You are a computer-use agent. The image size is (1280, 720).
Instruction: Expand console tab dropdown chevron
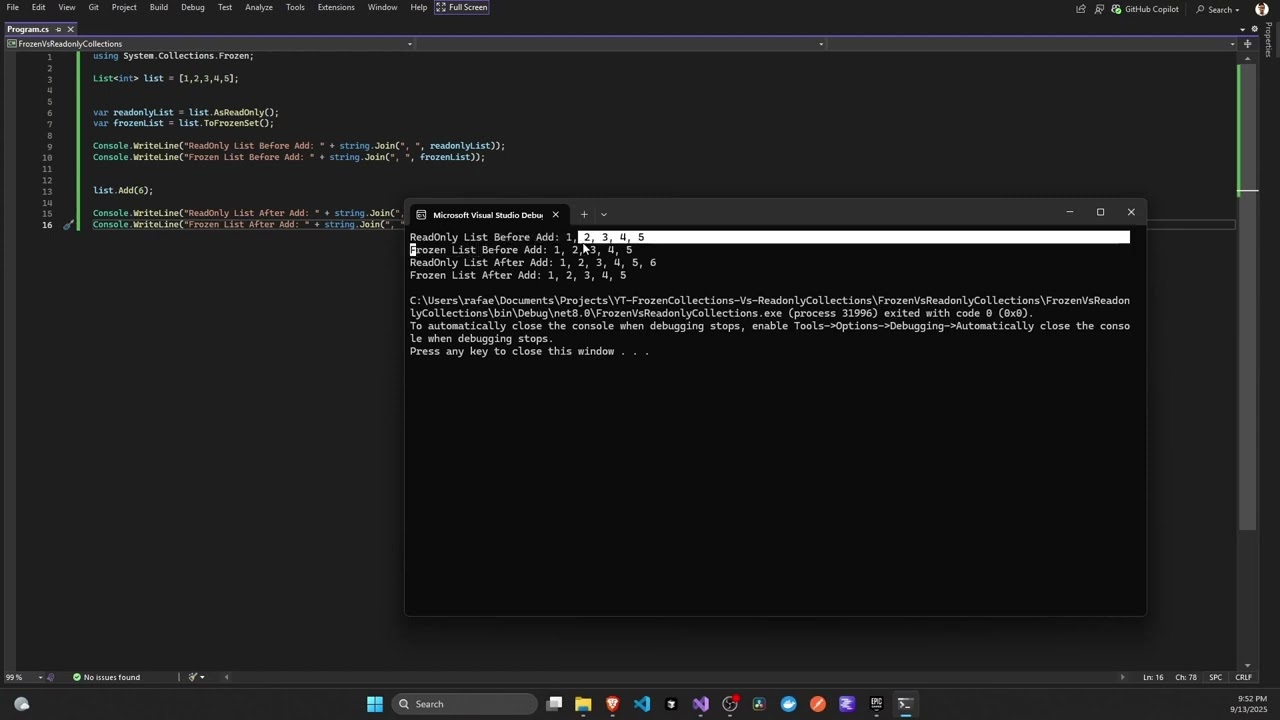[x=603, y=214]
